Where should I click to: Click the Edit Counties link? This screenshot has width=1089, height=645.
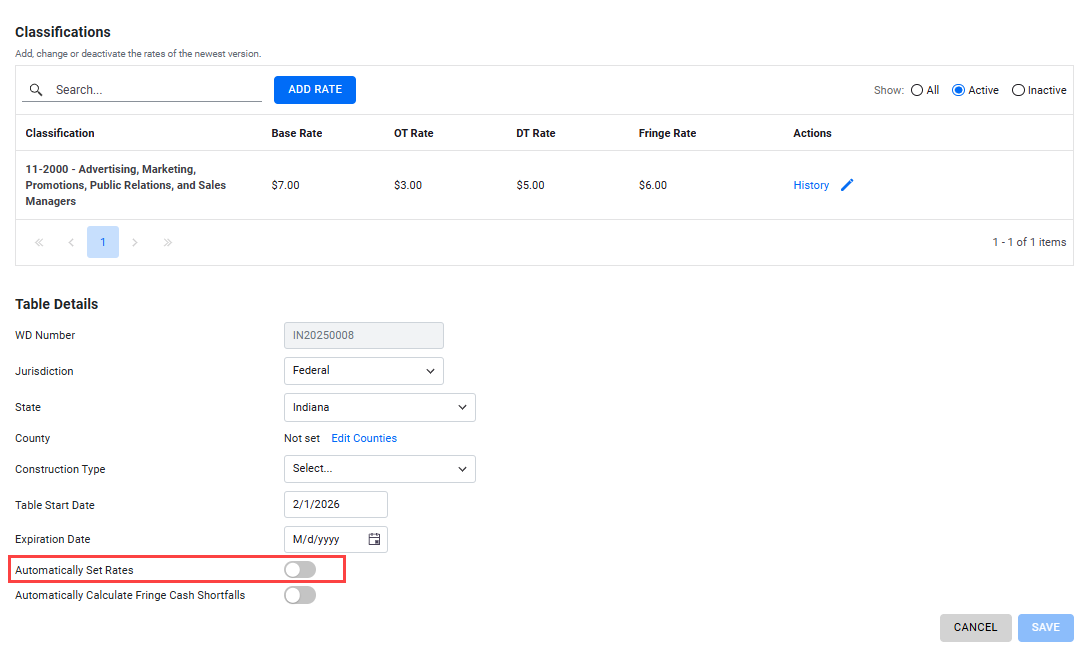point(364,438)
